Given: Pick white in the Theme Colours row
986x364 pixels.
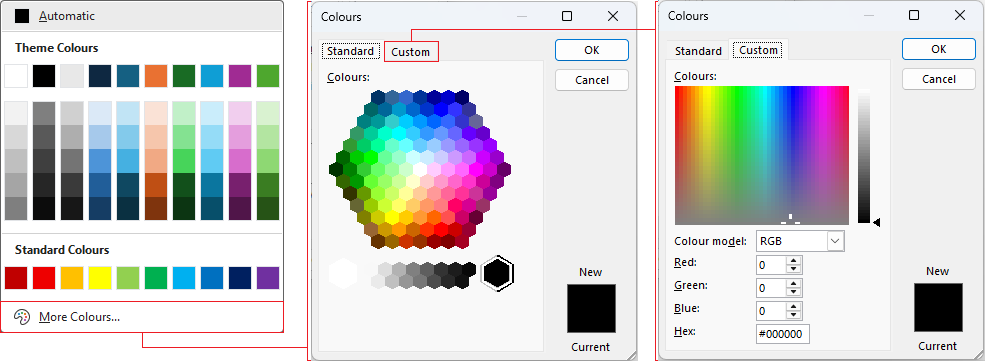Looking at the screenshot, I should (x=16, y=75).
